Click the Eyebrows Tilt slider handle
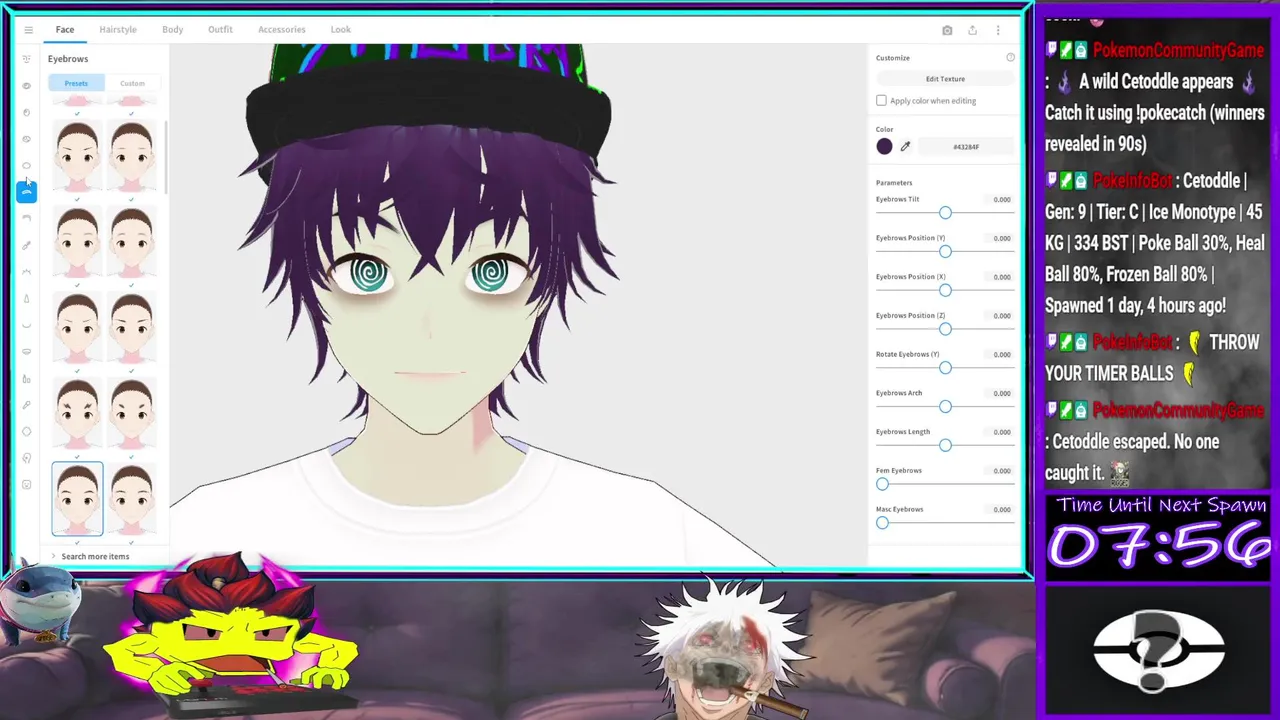This screenshot has height=720, width=1280. pos(945,212)
